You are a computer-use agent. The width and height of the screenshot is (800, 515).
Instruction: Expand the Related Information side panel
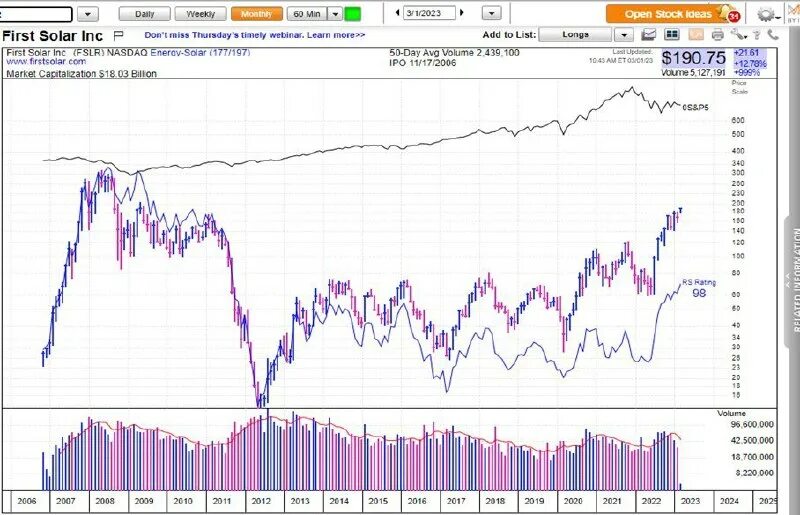pyautogui.click(x=792, y=281)
